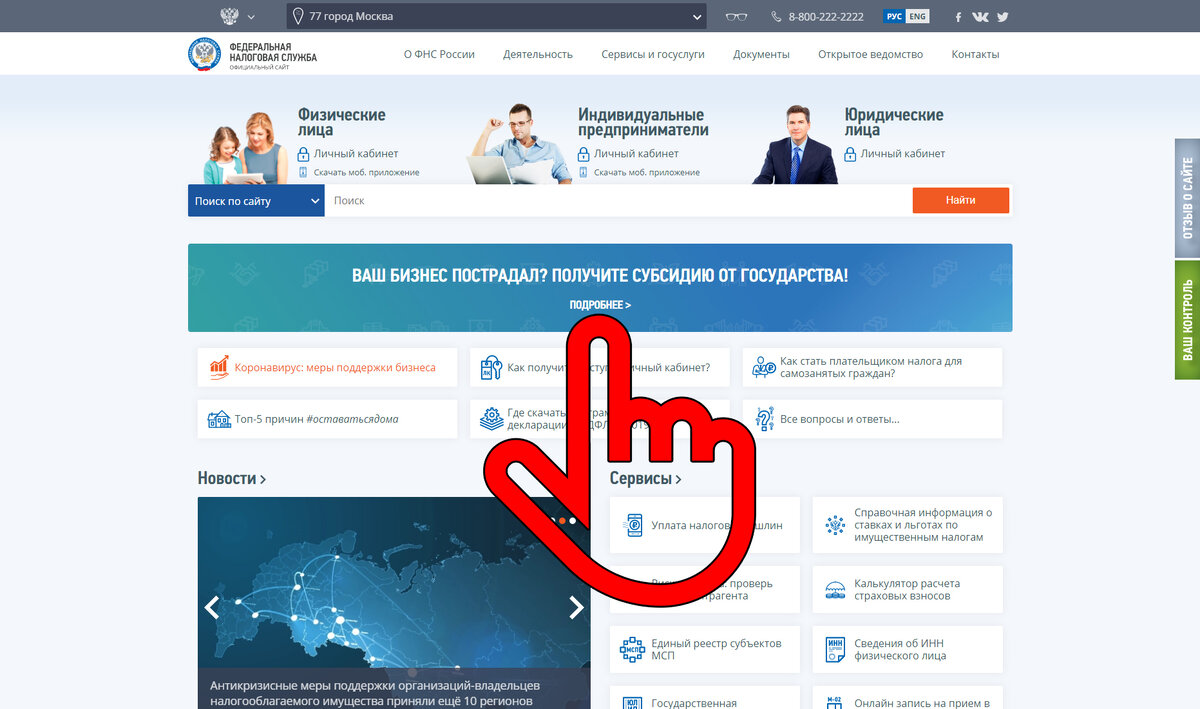This screenshot has height=709, width=1200.
Task: Open the Контакты menu
Action: tap(975, 54)
